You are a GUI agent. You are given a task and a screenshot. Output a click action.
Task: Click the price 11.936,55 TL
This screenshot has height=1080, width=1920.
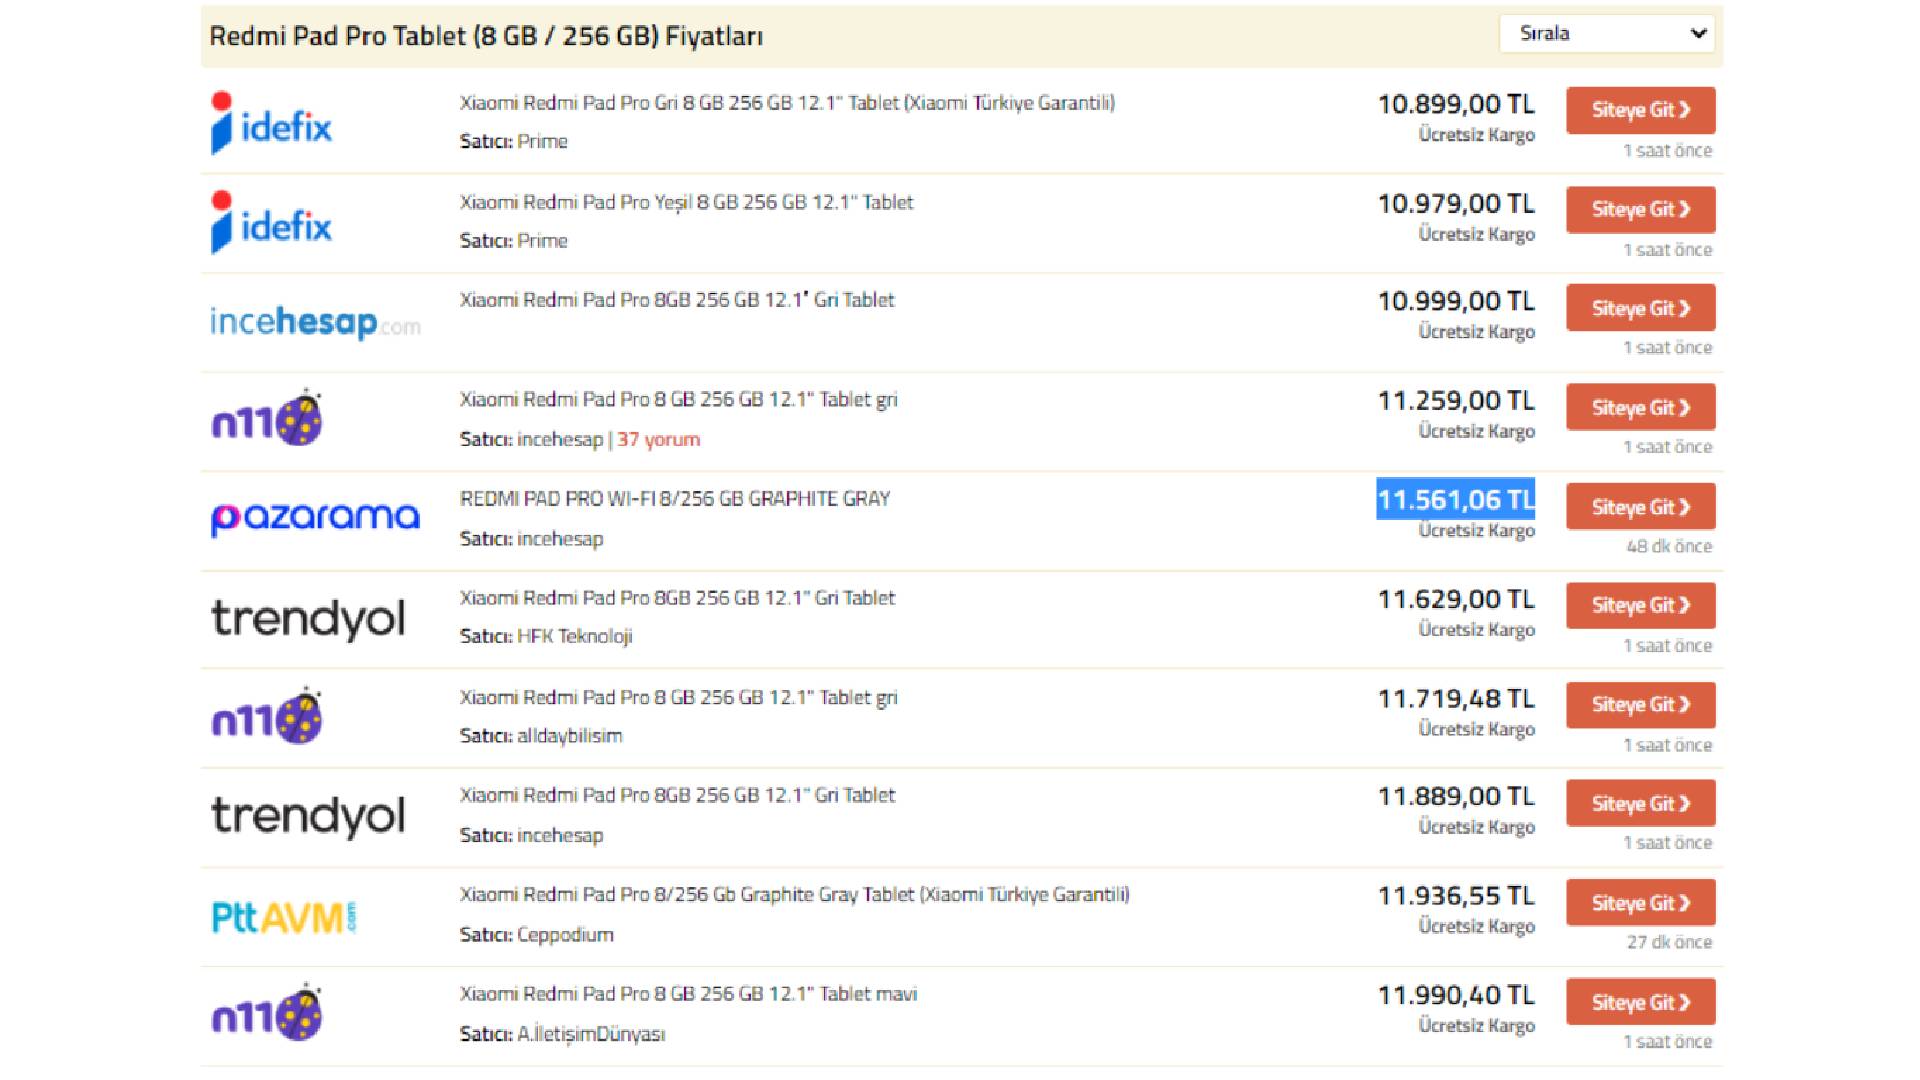(1456, 896)
